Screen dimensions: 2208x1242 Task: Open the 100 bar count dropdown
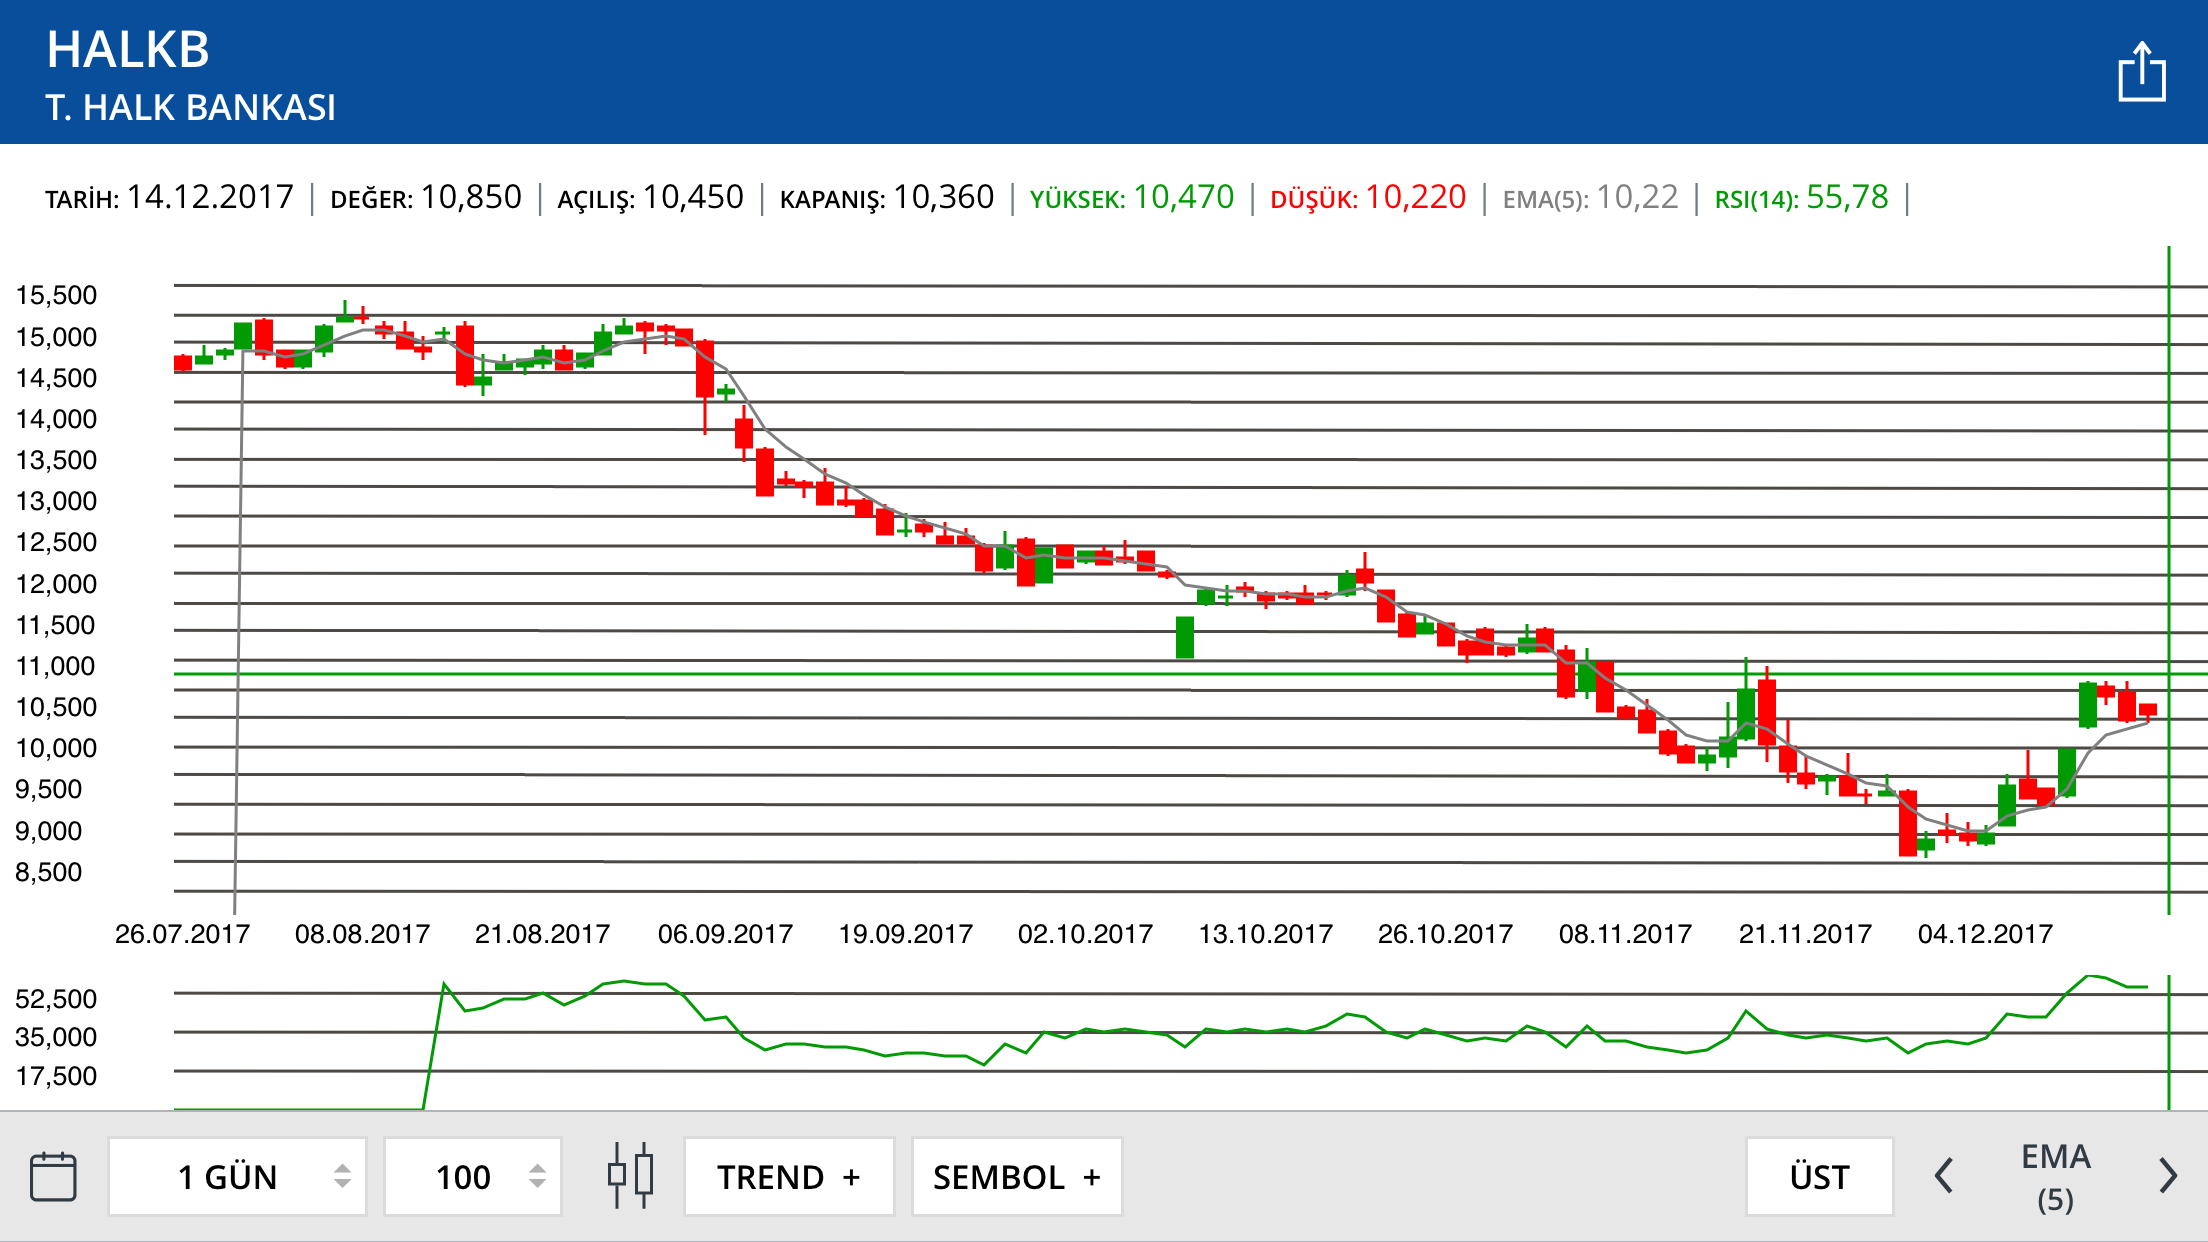[x=473, y=1176]
